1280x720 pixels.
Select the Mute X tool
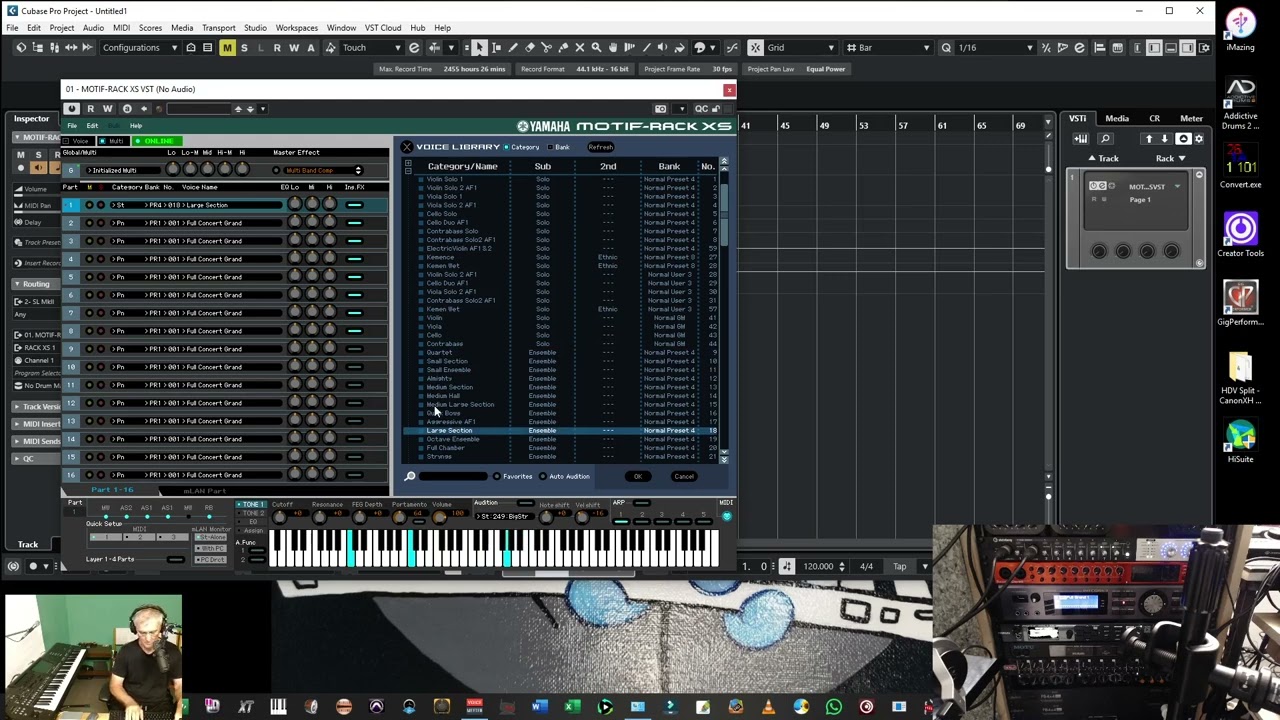point(580,47)
